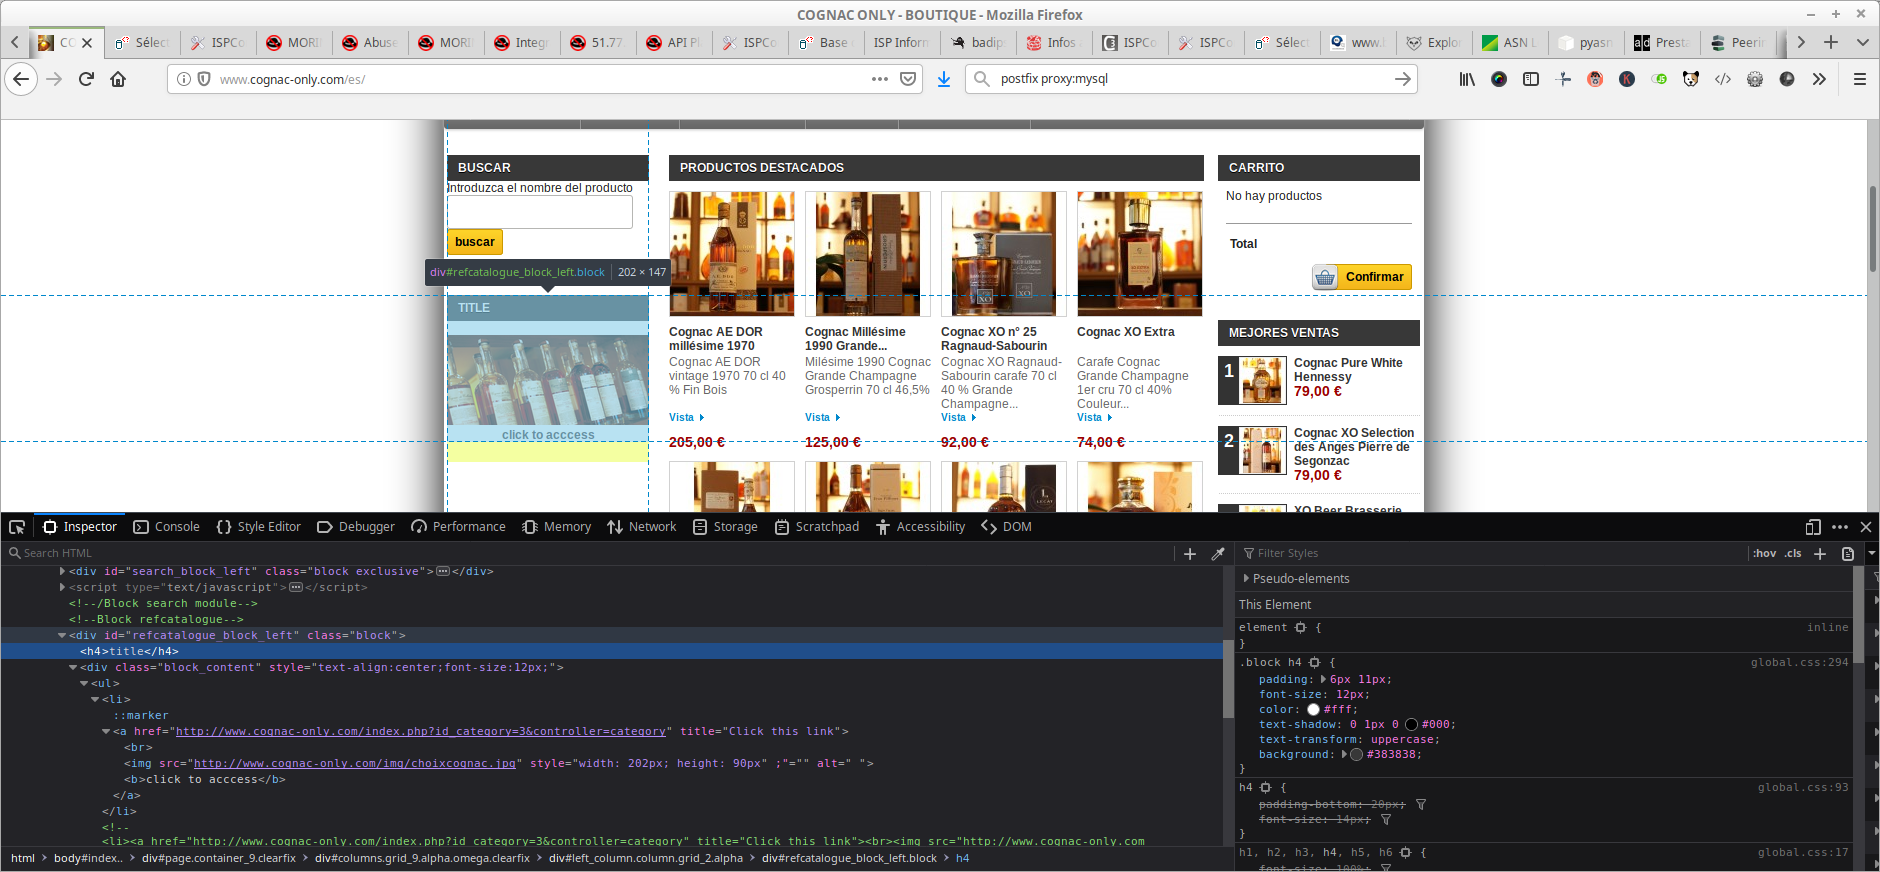
Task: Reload the page with the refresh icon
Action: pyautogui.click(x=86, y=79)
